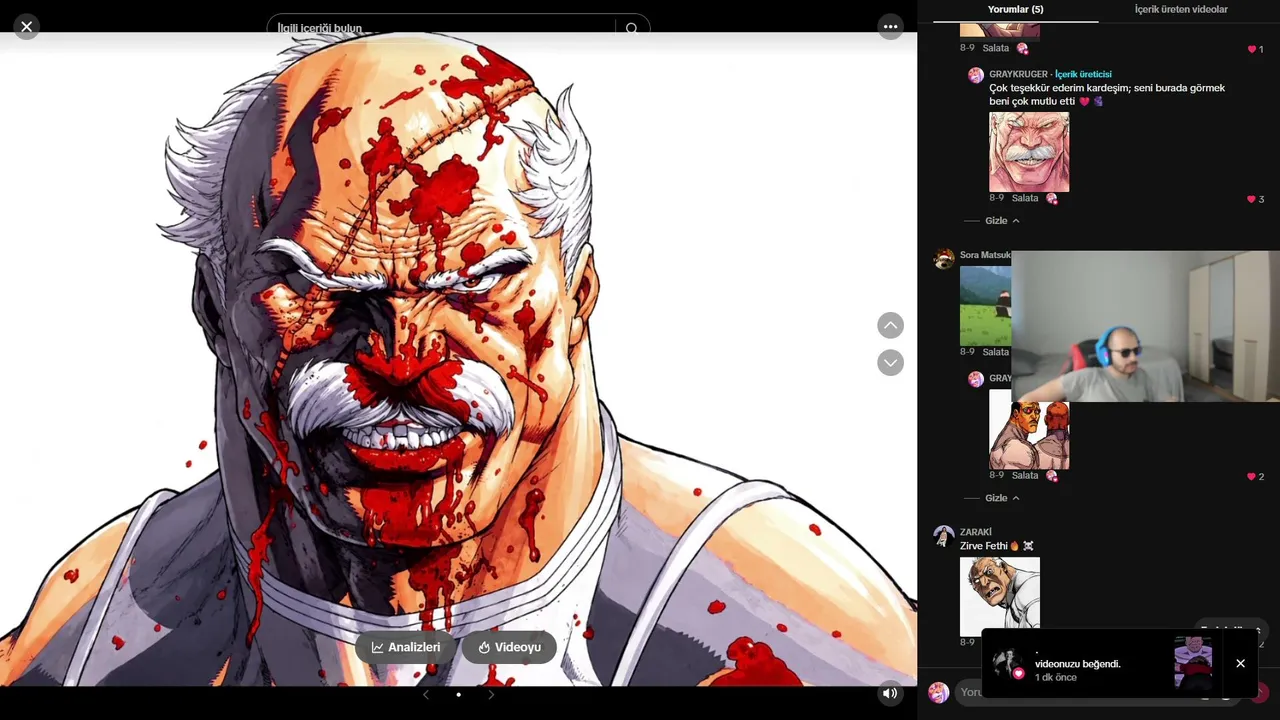The width and height of the screenshot is (1280, 720).
Task: Open the GRAYKRUGER username link
Action: (x=1018, y=74)
